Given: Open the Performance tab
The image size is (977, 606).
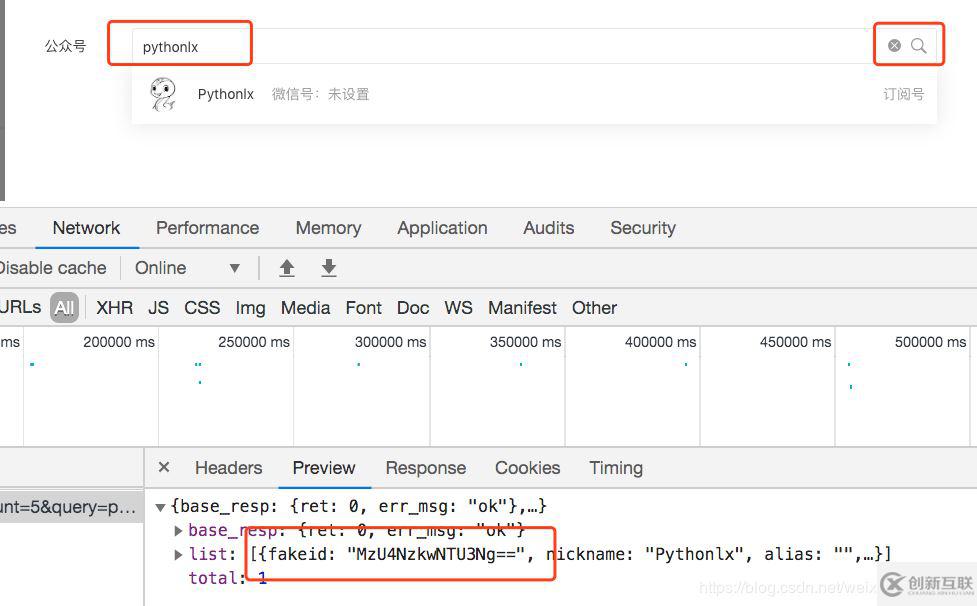Looking at the screenshot, I should tap(207, 228).
